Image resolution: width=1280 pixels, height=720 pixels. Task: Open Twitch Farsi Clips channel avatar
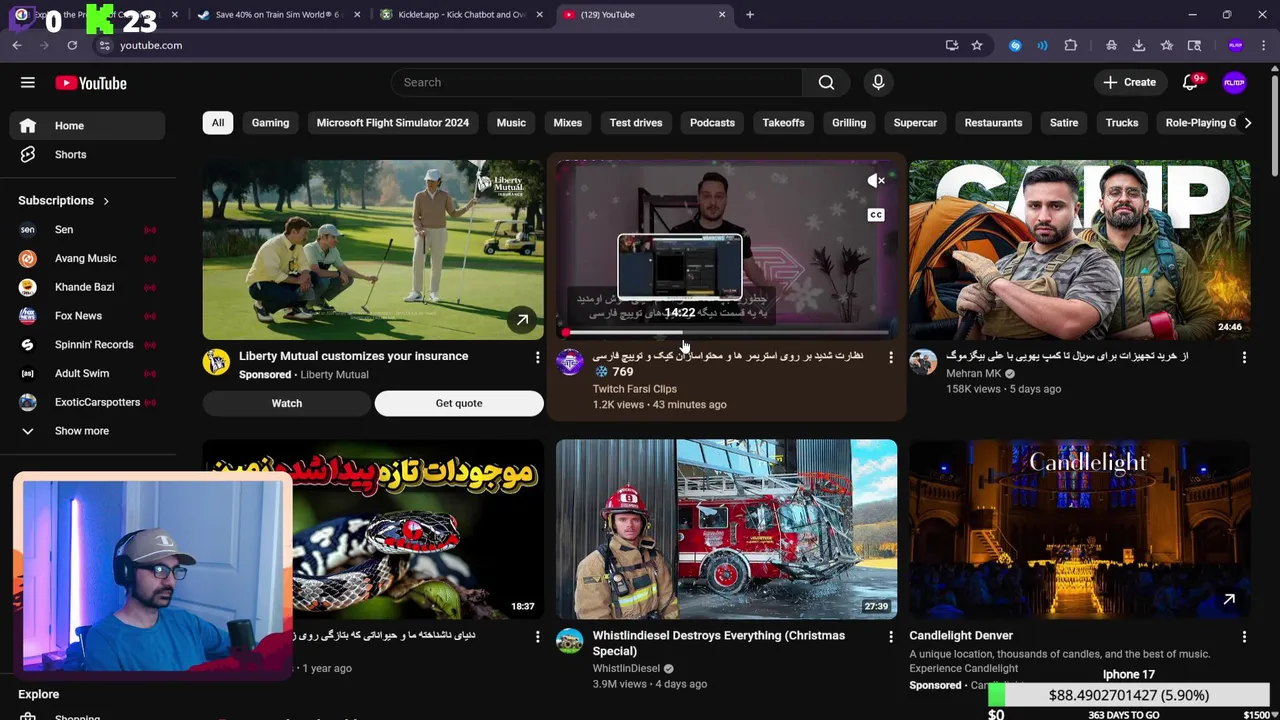tap(569, 362)
